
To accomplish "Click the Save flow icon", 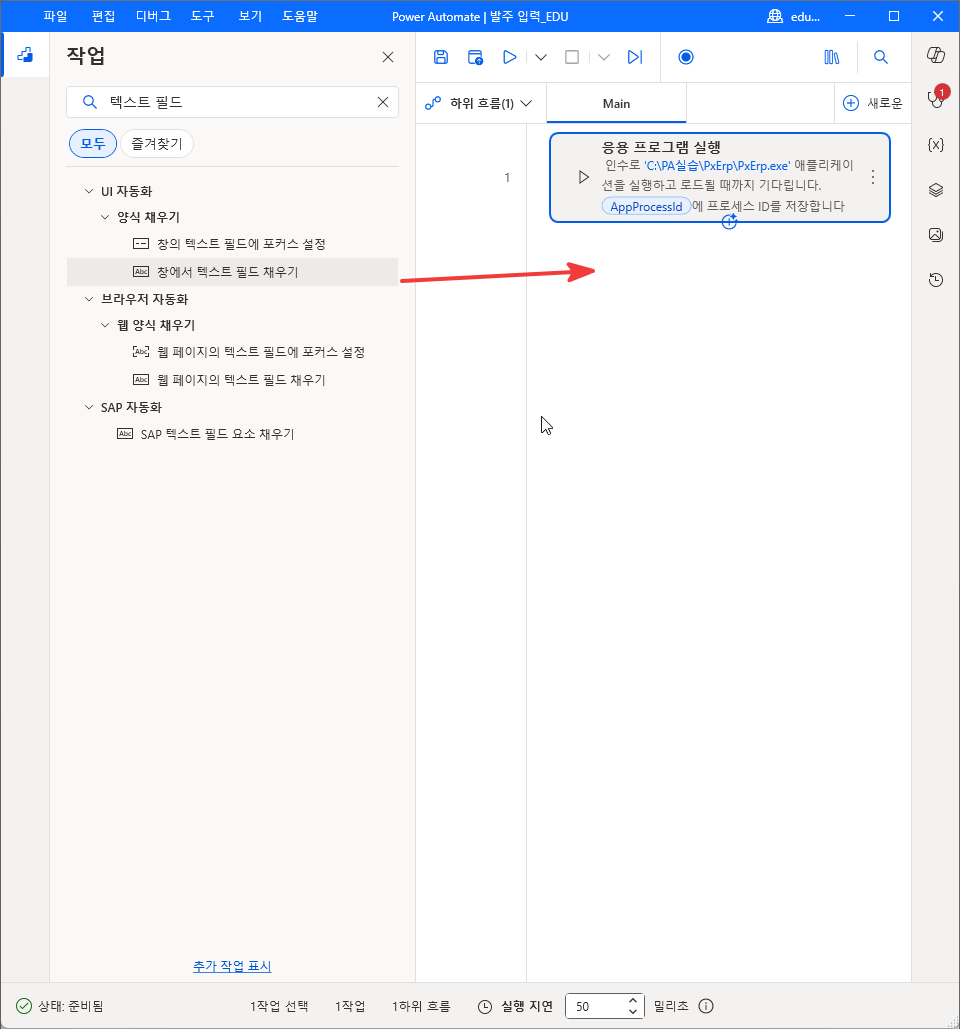I will pos(441,57).
